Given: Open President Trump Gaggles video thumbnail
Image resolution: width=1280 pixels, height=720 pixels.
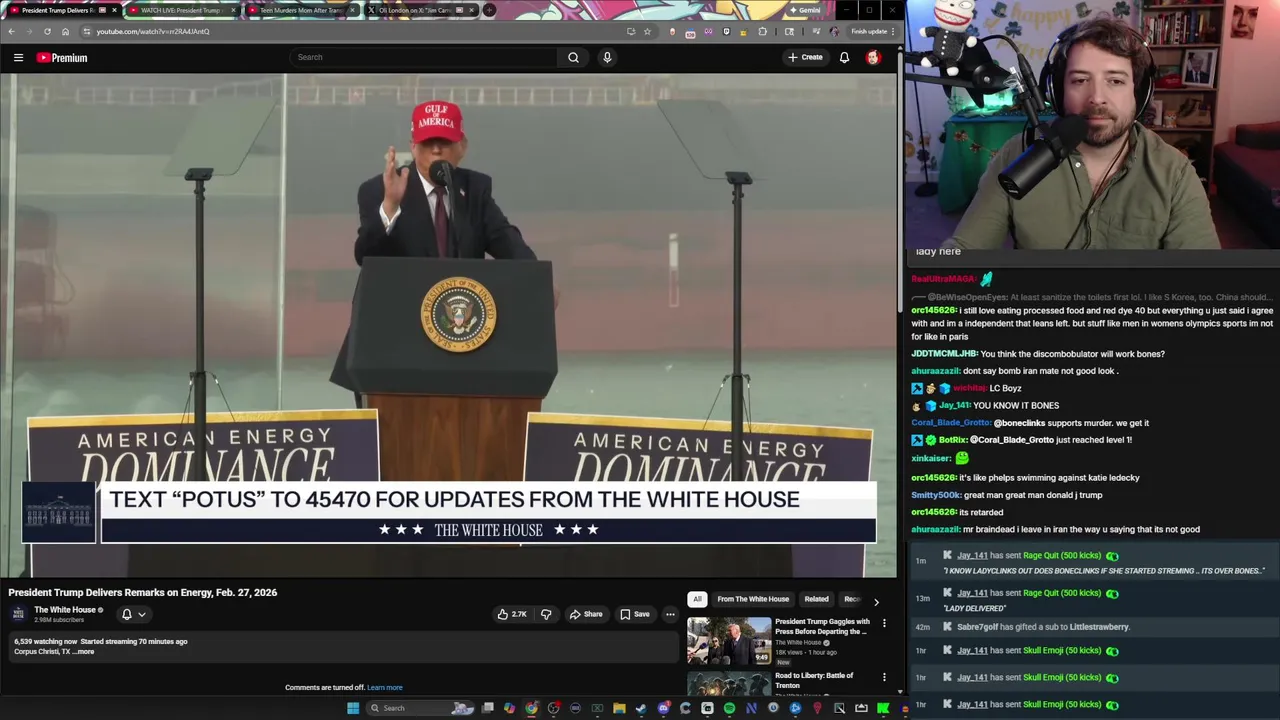Looking at the screenshot, I should click(x=729, y=640).
